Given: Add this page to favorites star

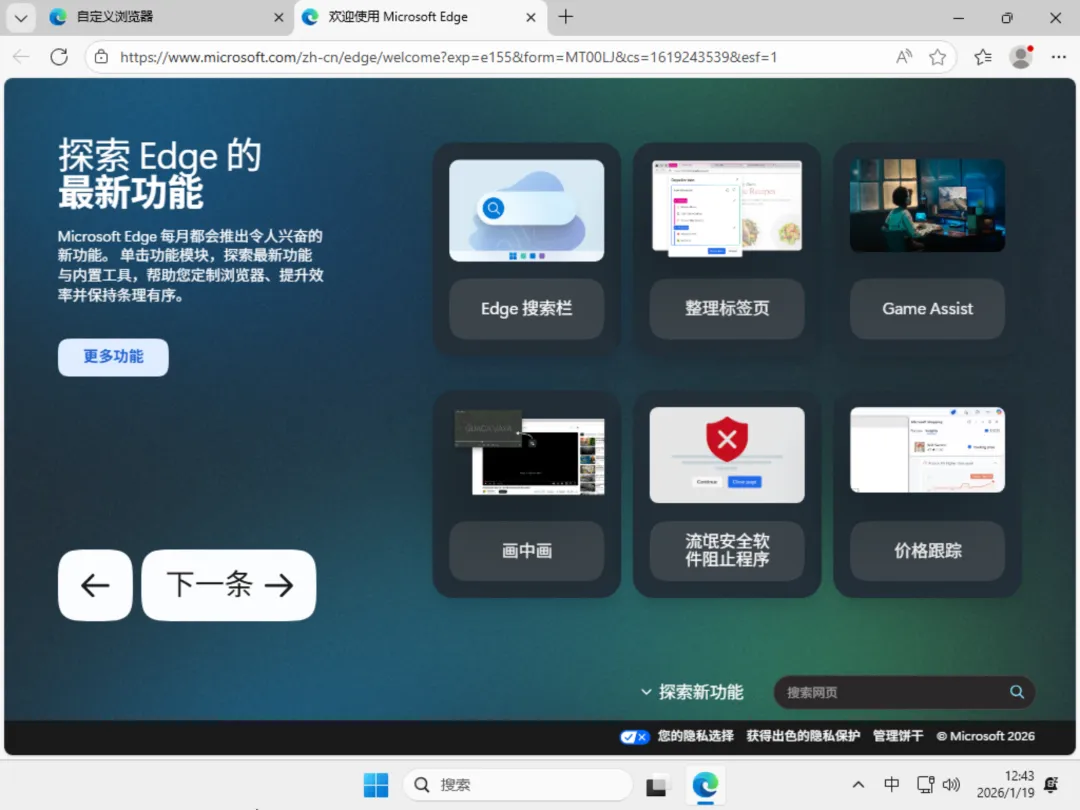Looking at the screenshot, I should pyautogui.click(x=937, y=57).
